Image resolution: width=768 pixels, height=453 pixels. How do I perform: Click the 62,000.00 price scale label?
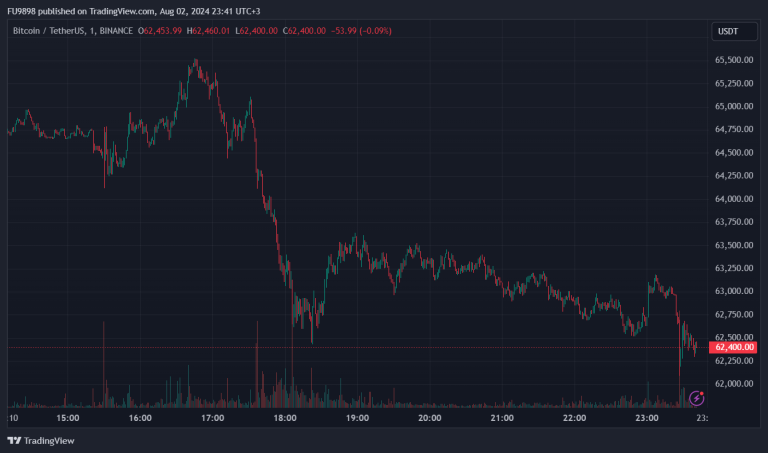734,384
